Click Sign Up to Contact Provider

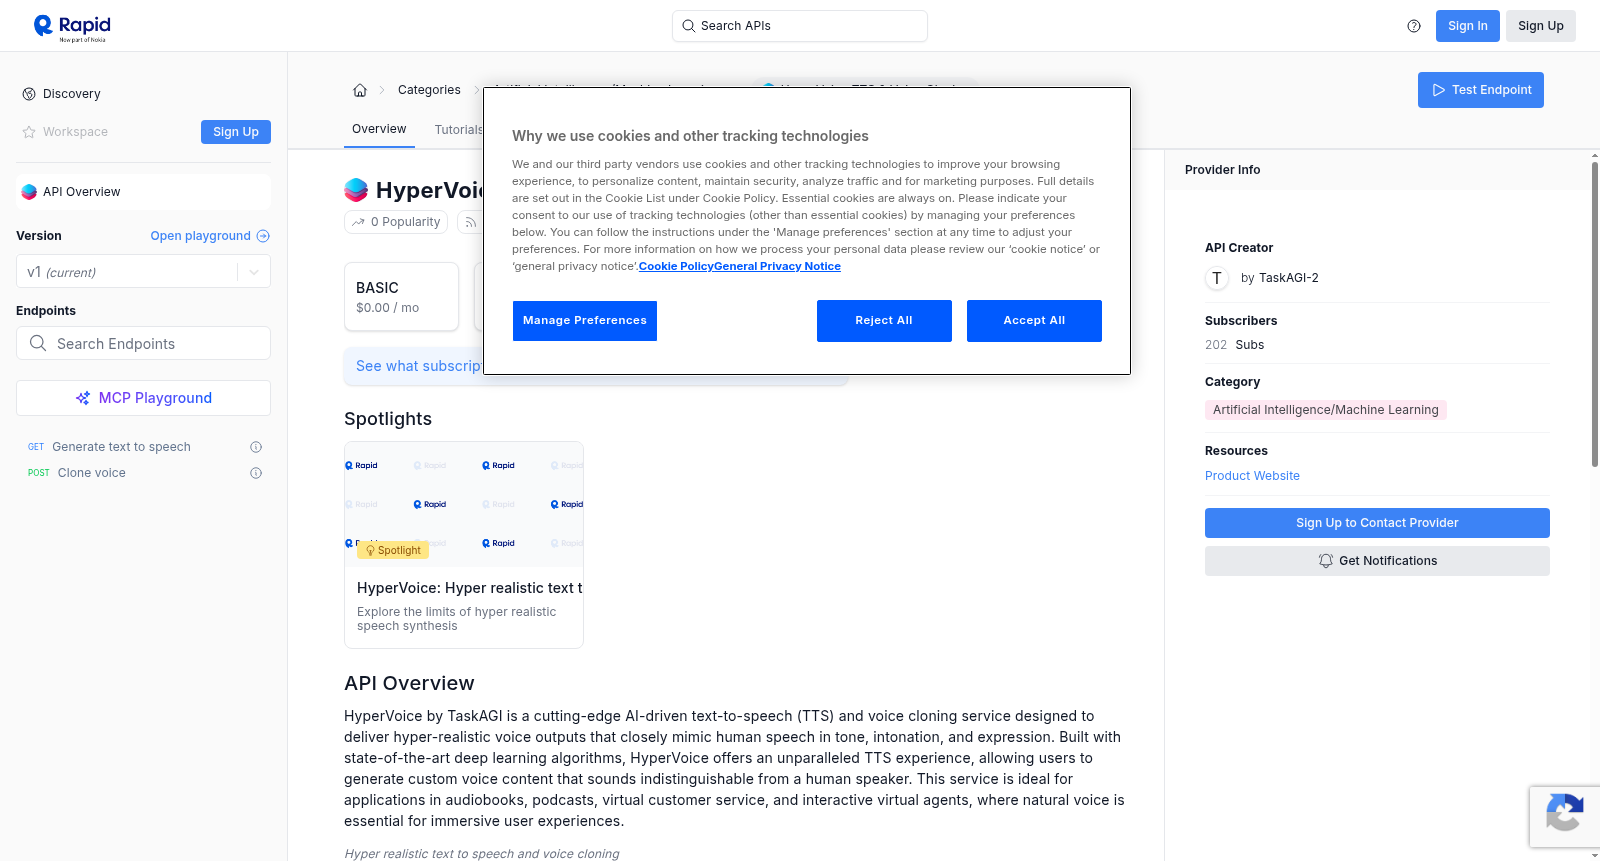coord(1377,523)
